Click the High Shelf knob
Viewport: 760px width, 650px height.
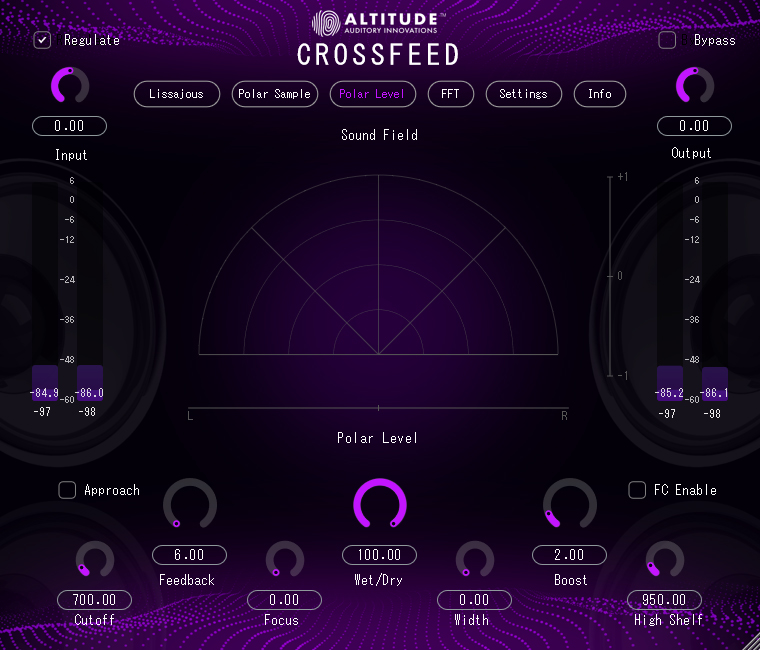[x=664, y=560]
